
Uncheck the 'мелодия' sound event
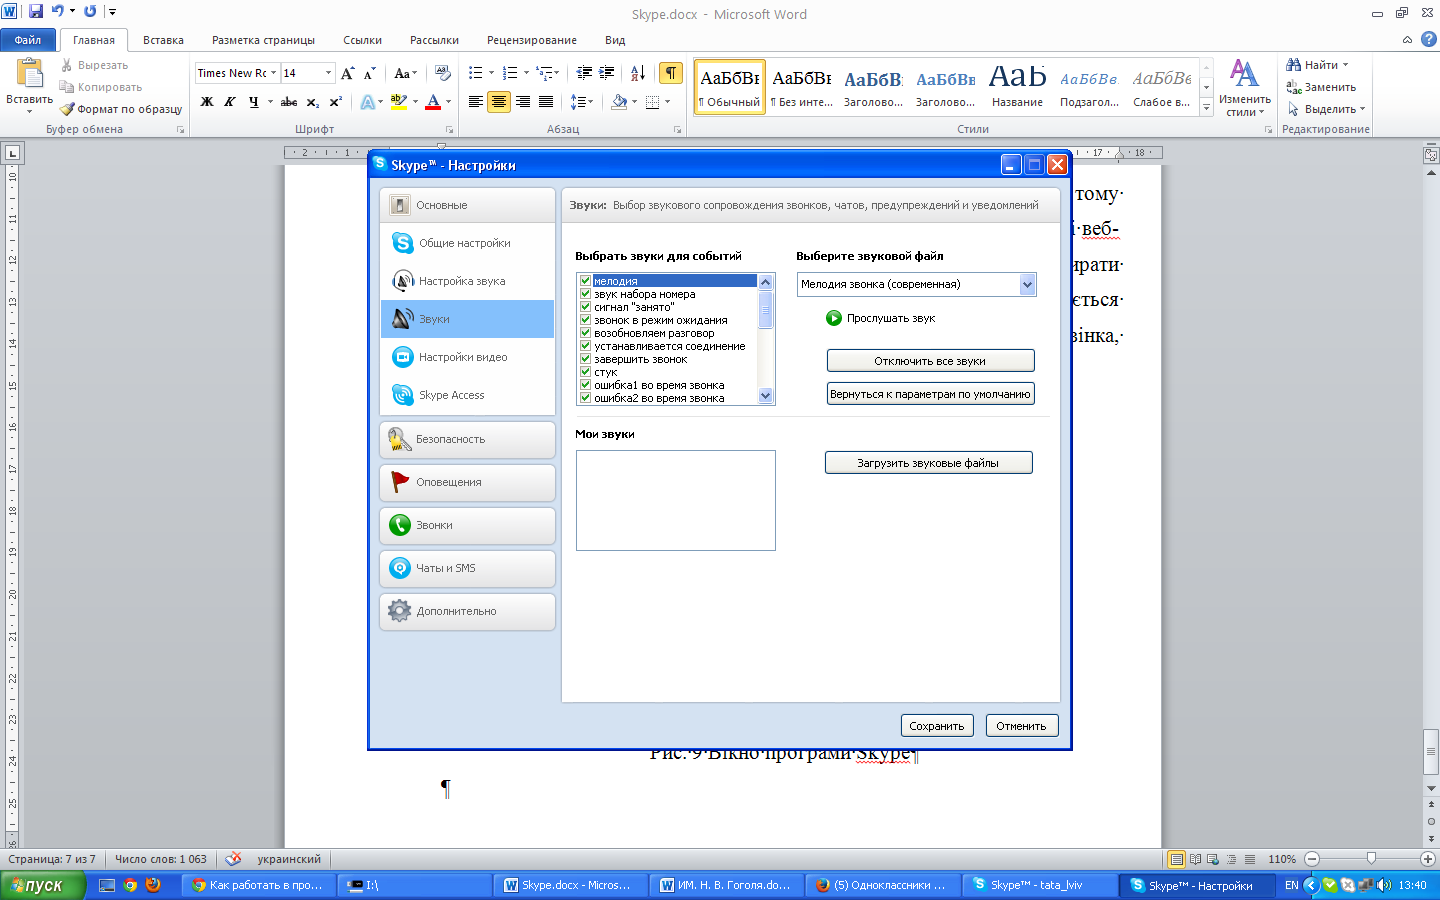[586, 281]
